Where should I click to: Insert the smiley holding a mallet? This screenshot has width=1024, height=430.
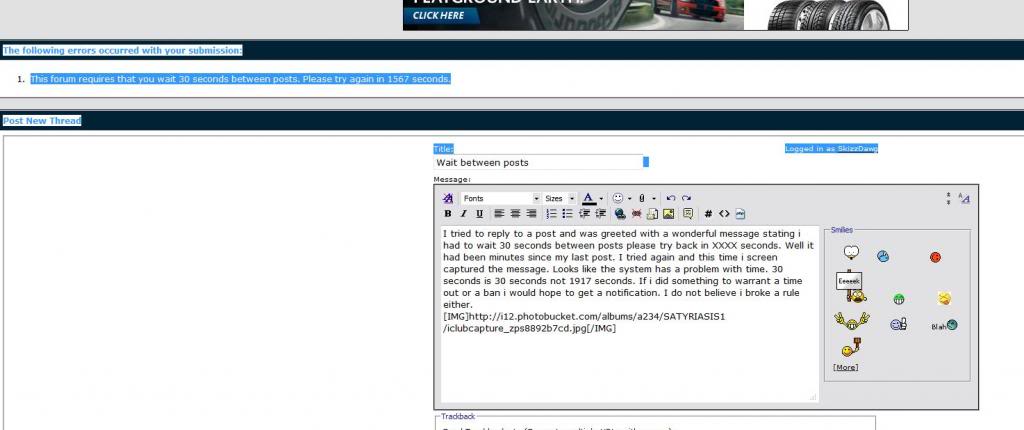pos(851,347)
